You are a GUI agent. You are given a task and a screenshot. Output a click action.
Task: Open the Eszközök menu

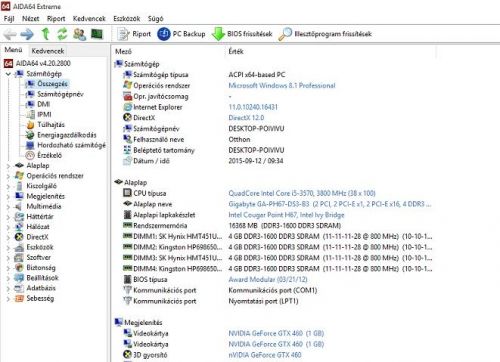tap(127, 19)
